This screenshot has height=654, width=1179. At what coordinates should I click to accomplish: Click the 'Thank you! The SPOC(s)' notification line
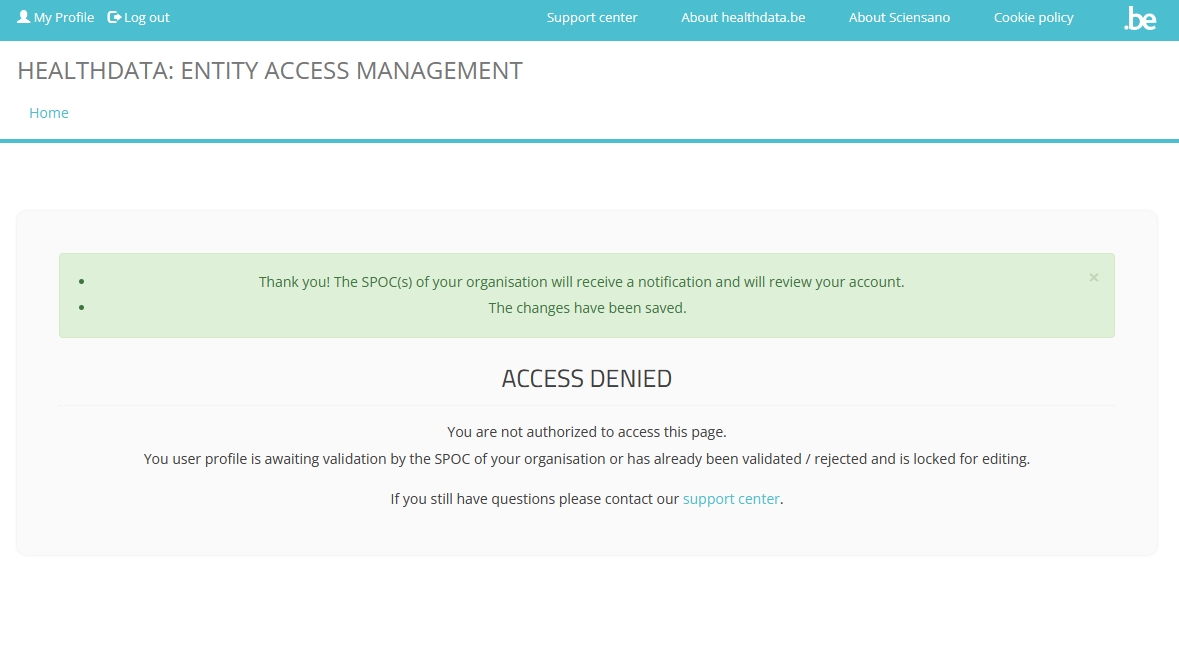tap(581, 282)
